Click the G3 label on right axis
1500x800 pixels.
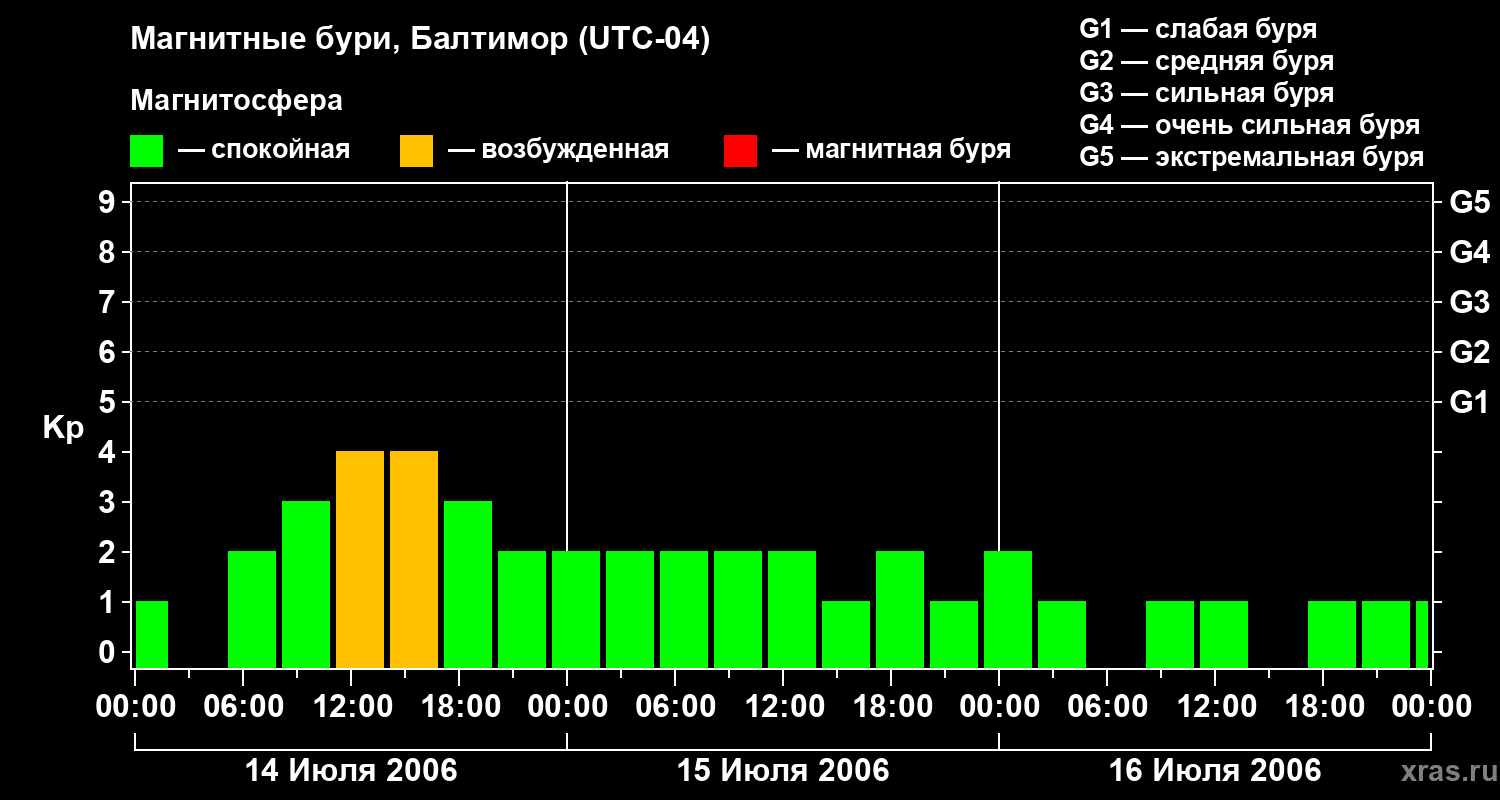click(x=1469, y=303)
